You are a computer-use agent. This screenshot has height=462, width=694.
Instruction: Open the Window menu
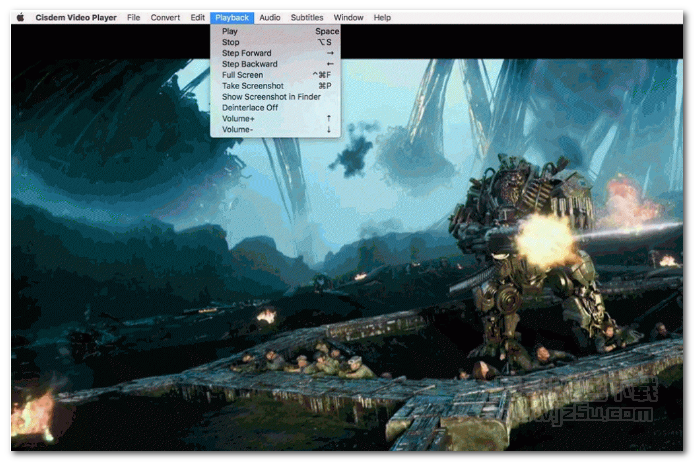click(348, 18)
